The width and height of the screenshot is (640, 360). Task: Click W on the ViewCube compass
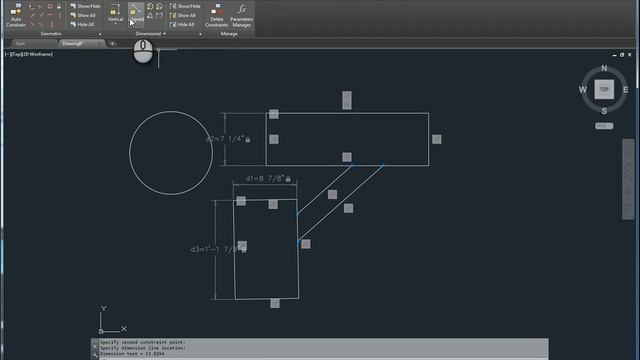coord(582,89)
